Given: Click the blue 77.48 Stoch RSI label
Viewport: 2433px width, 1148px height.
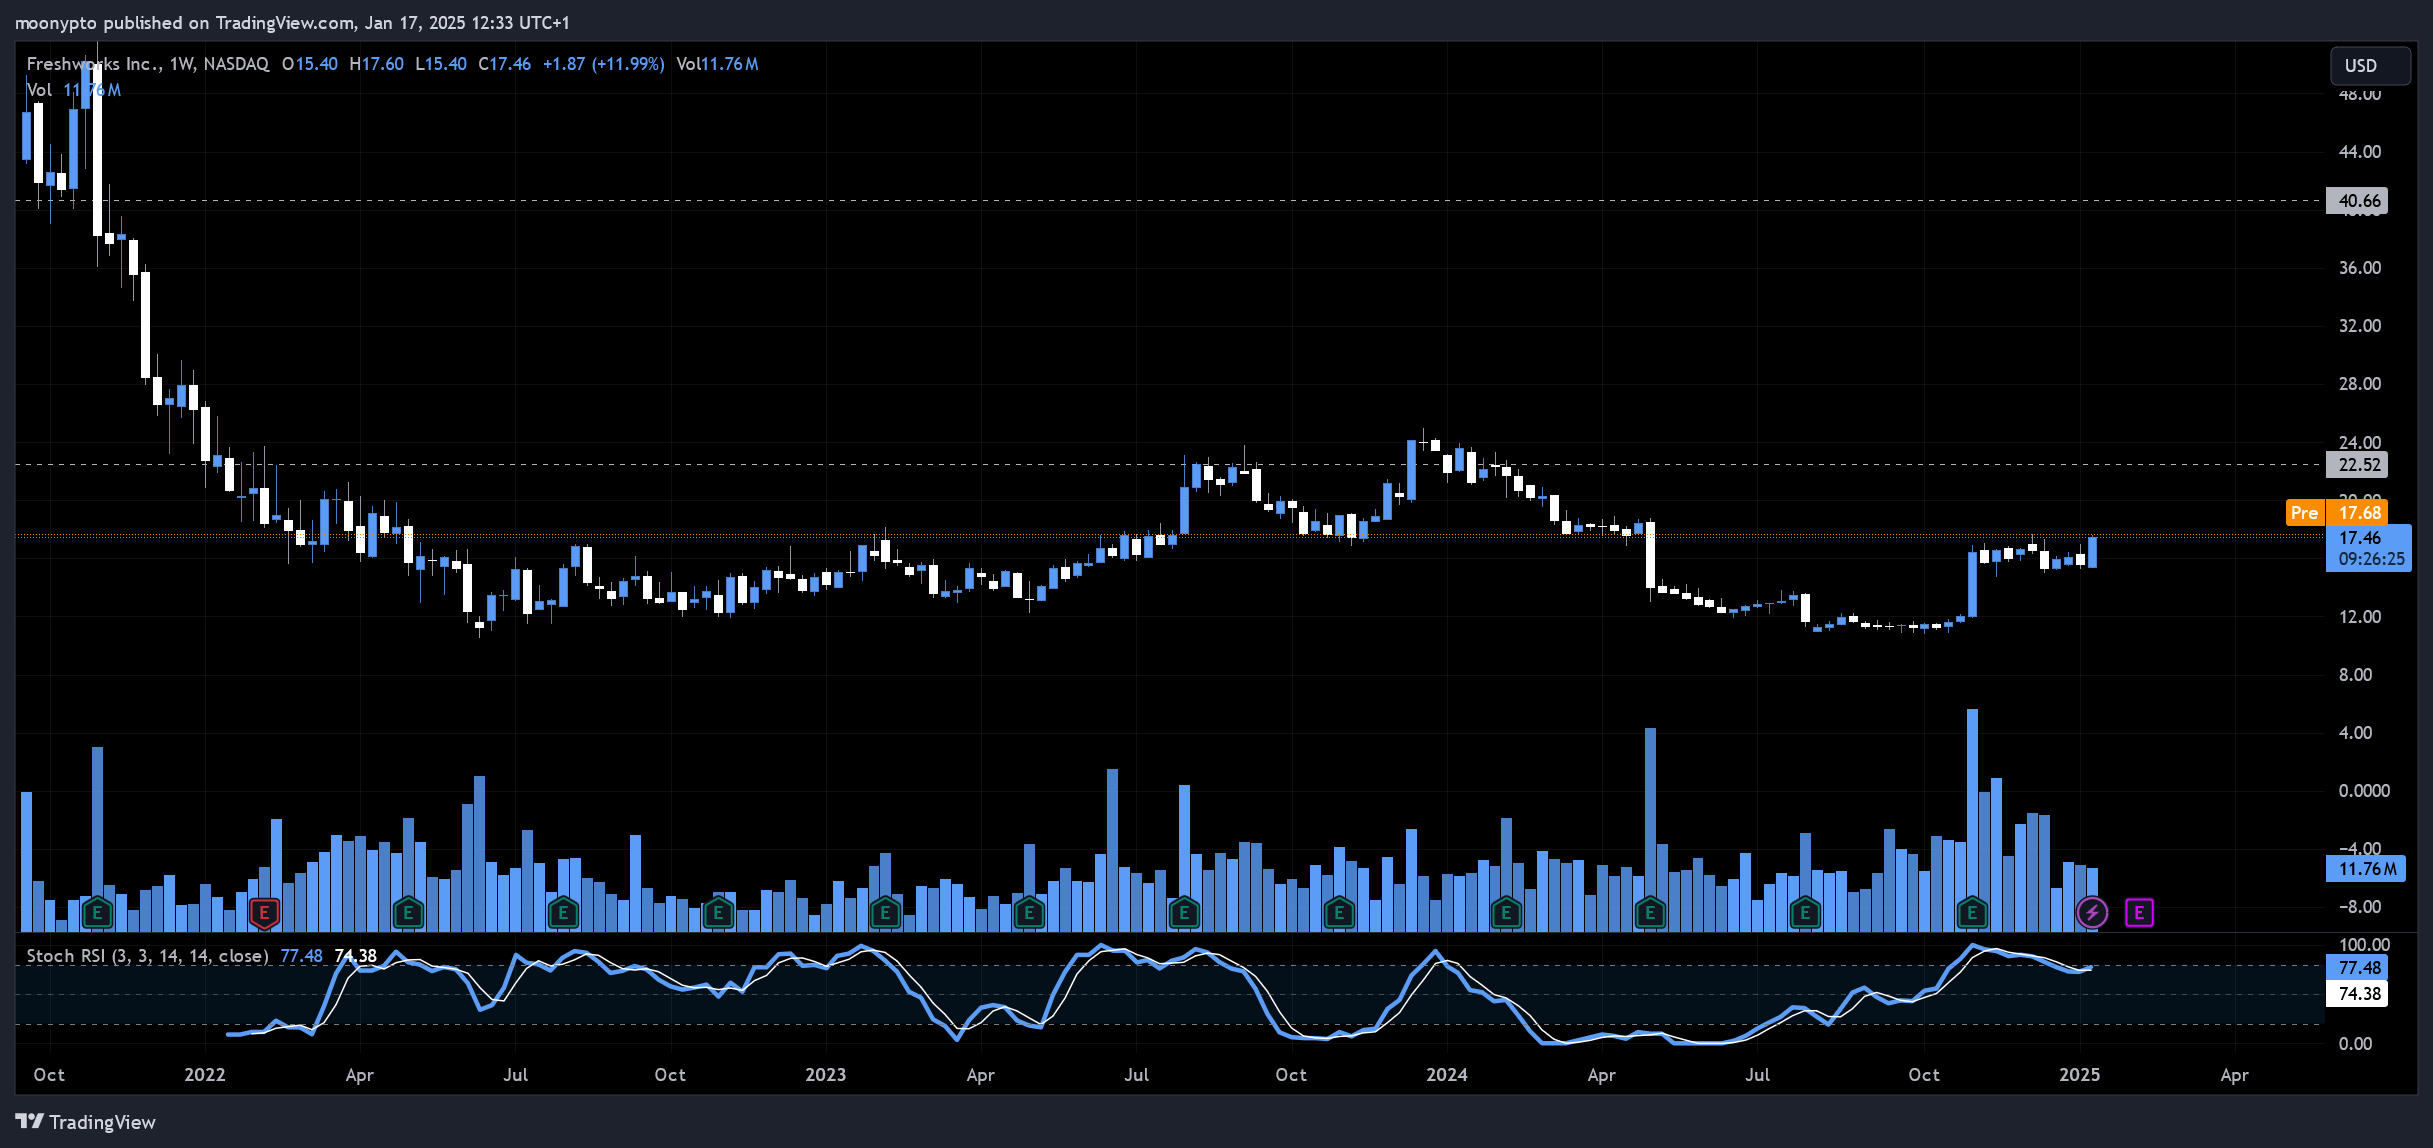Looking at the screenshot, I should [2358, 967].
